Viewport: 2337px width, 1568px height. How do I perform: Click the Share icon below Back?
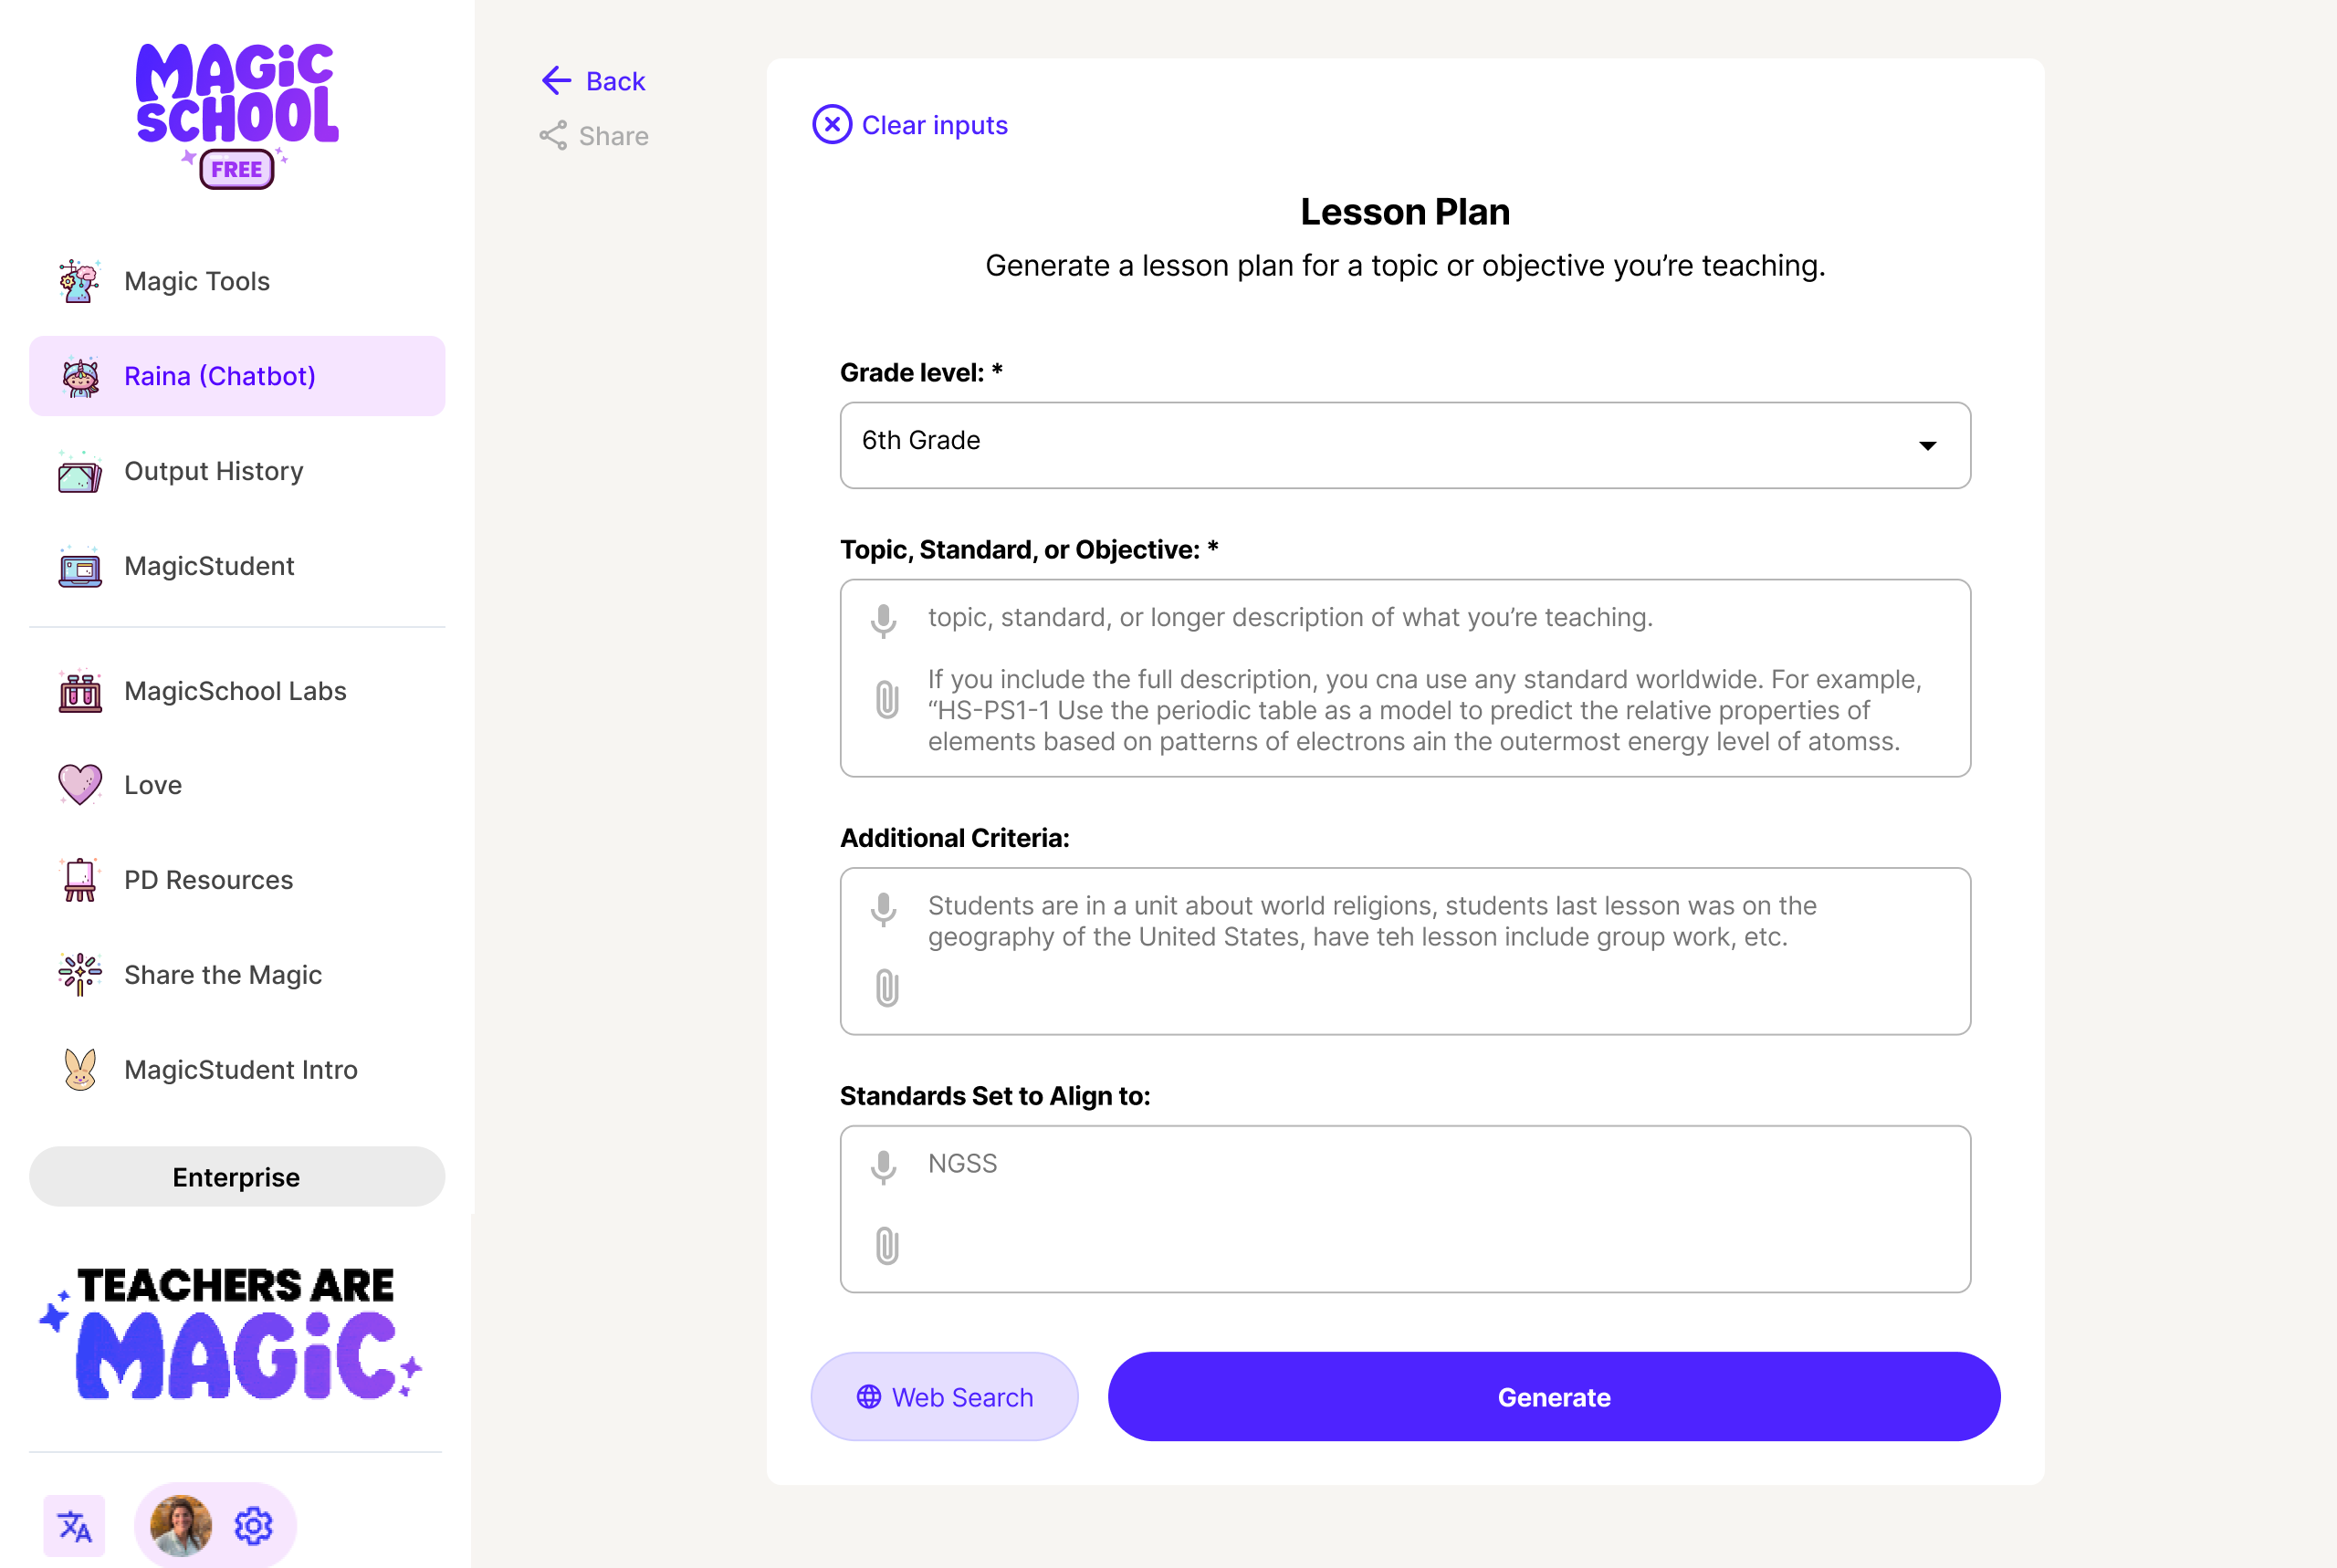(x=553, y=135)
